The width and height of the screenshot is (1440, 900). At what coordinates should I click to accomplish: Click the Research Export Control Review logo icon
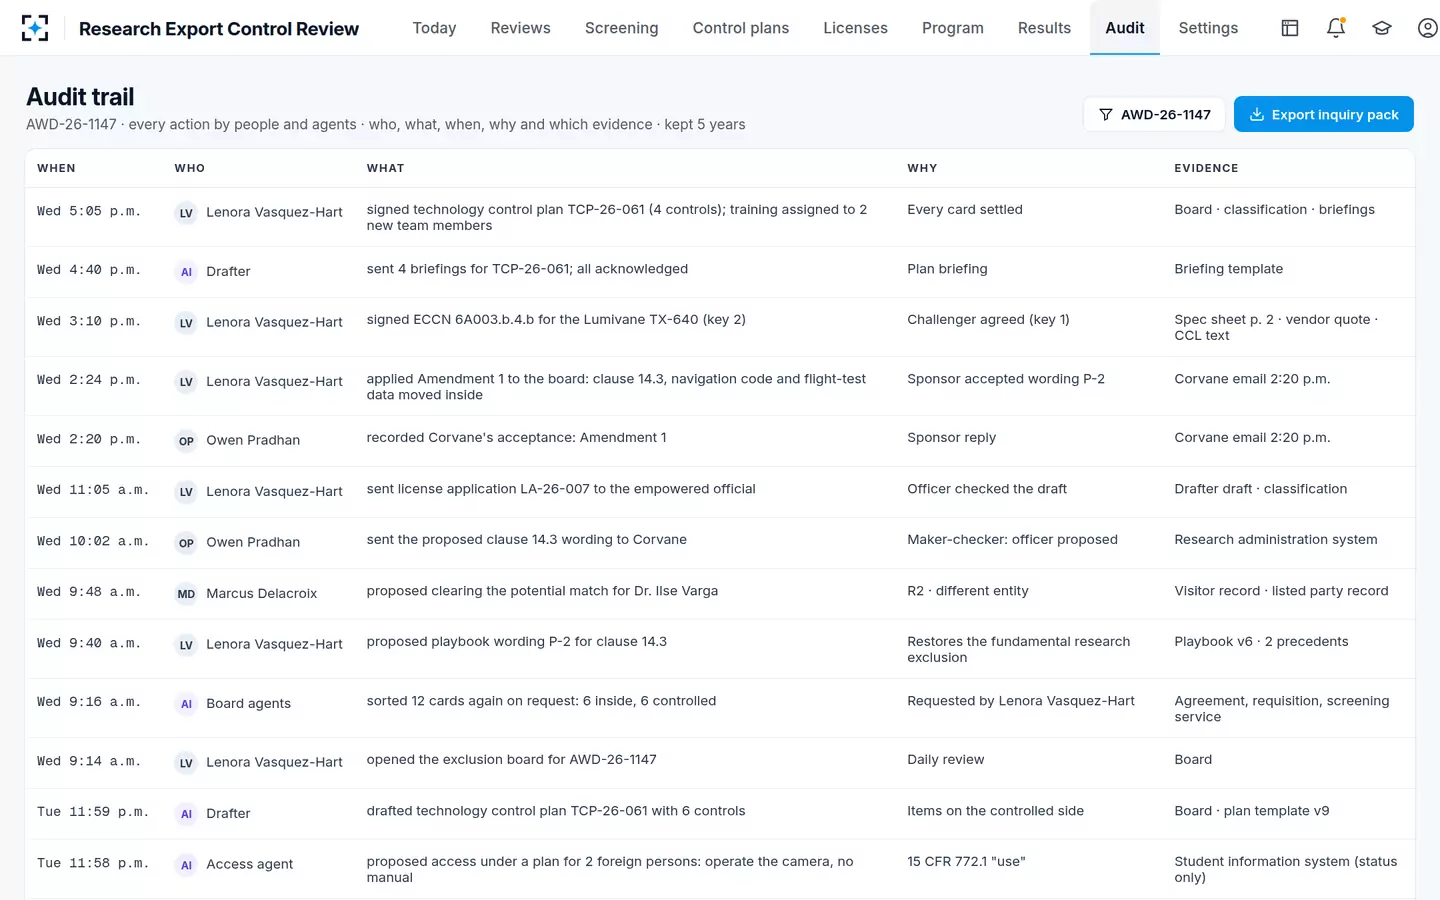point(35,28)
